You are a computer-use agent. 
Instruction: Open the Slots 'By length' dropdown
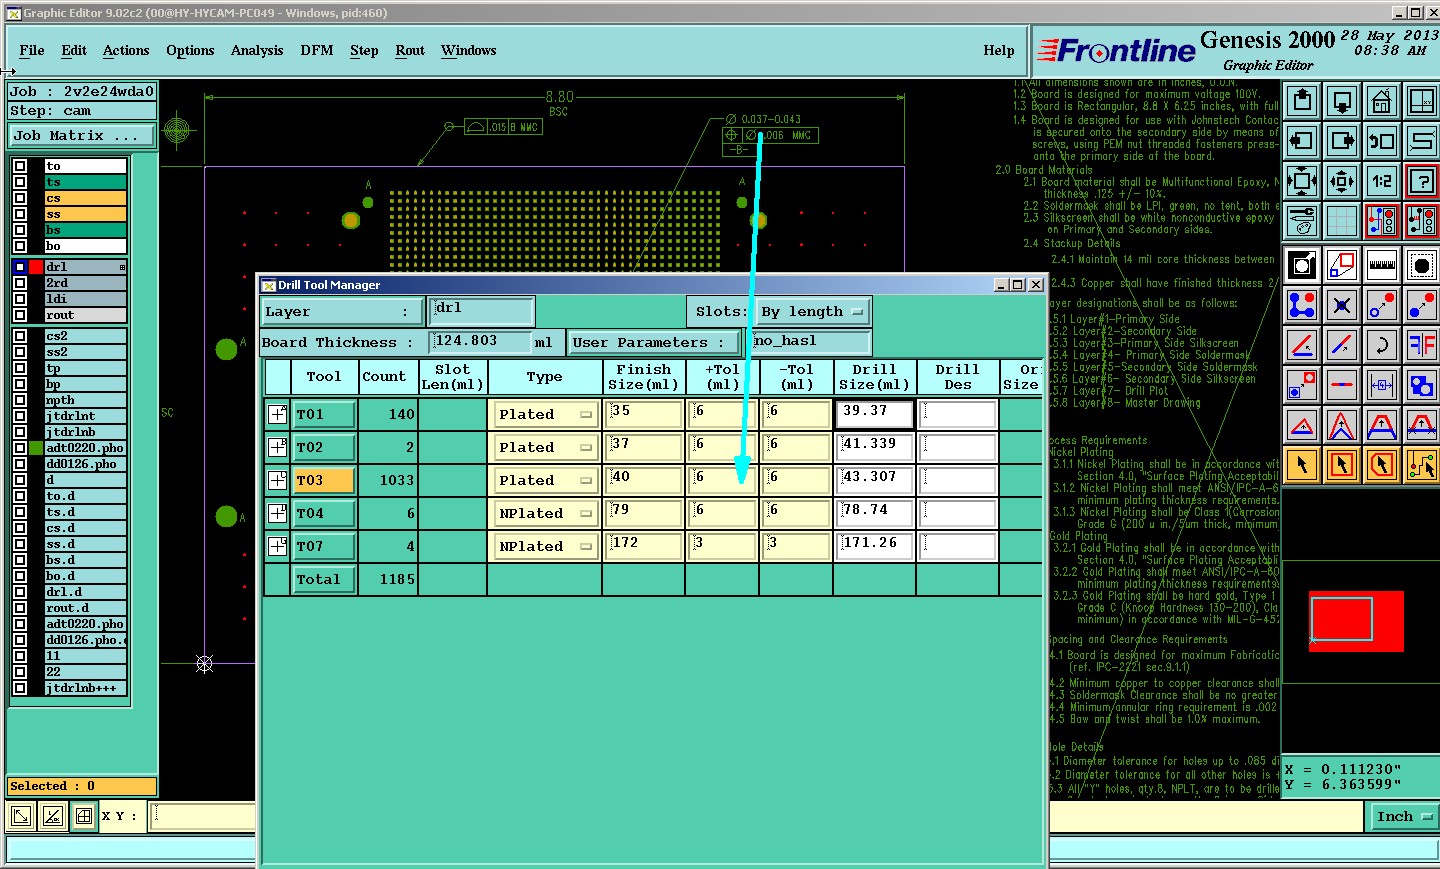[x=812, y=312]
